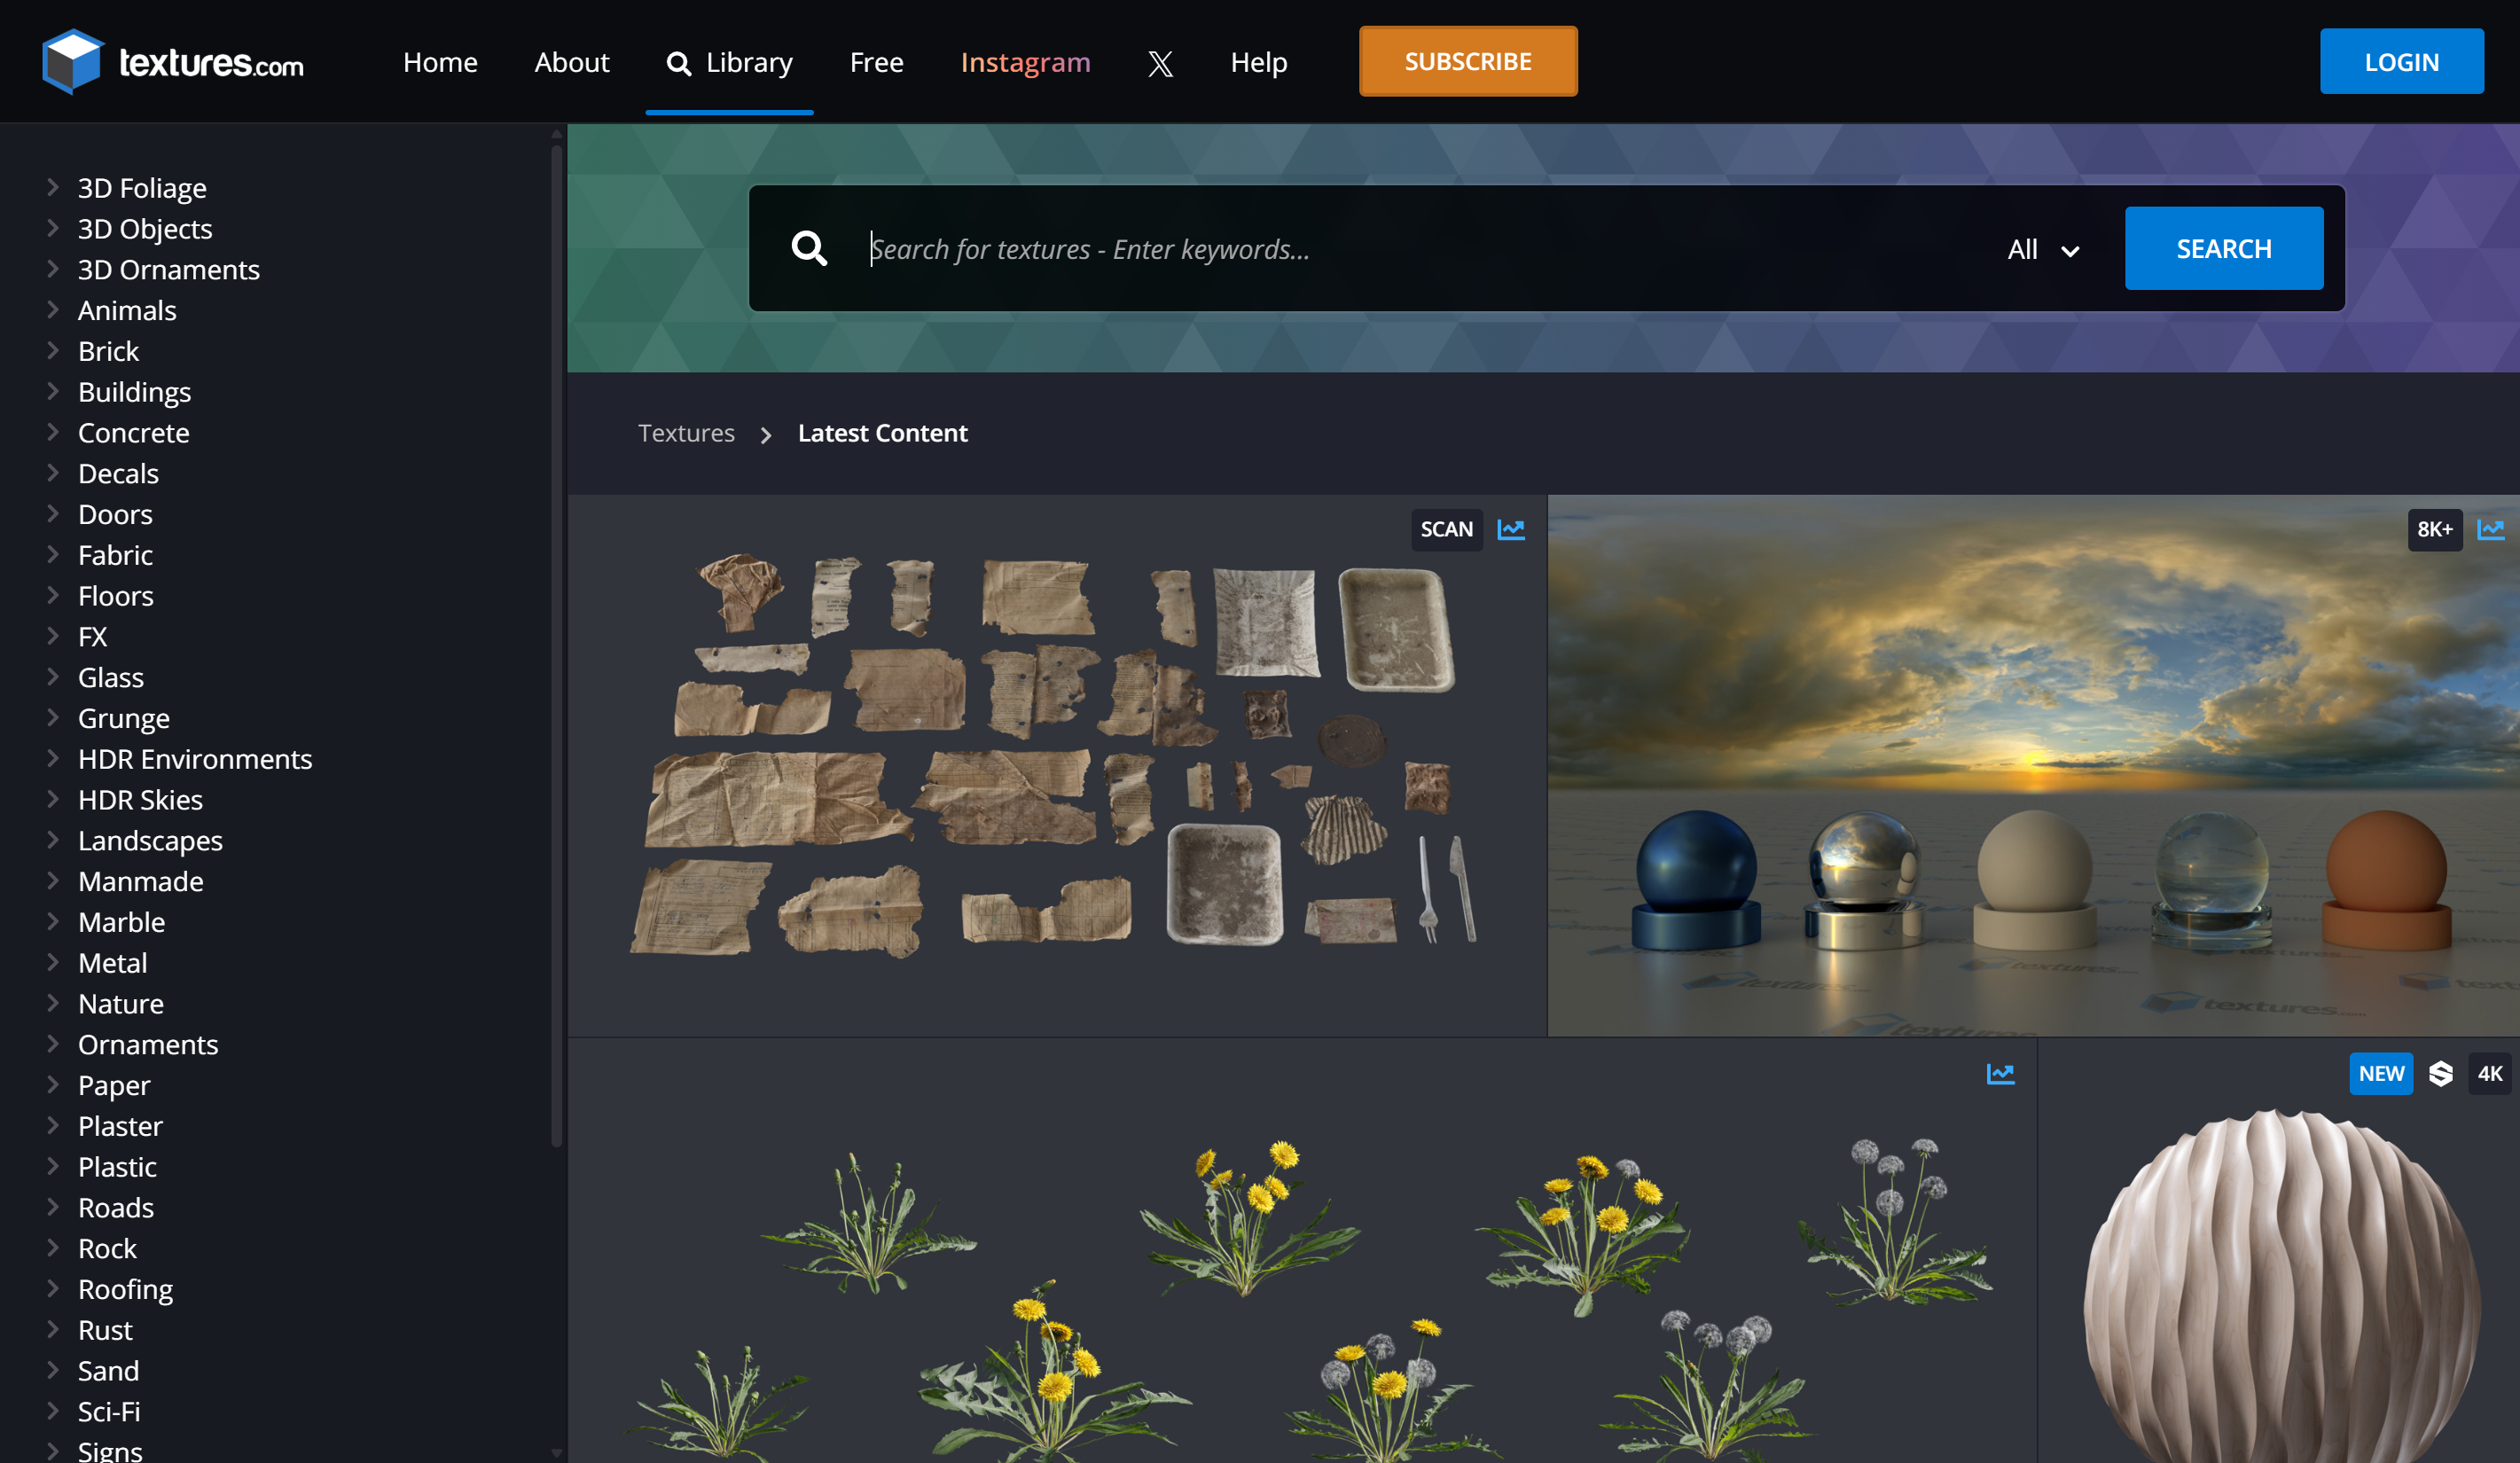Click the X (Twitter) icon in navigation
2520x1463 pixels.
click(x=1160, y=62)
